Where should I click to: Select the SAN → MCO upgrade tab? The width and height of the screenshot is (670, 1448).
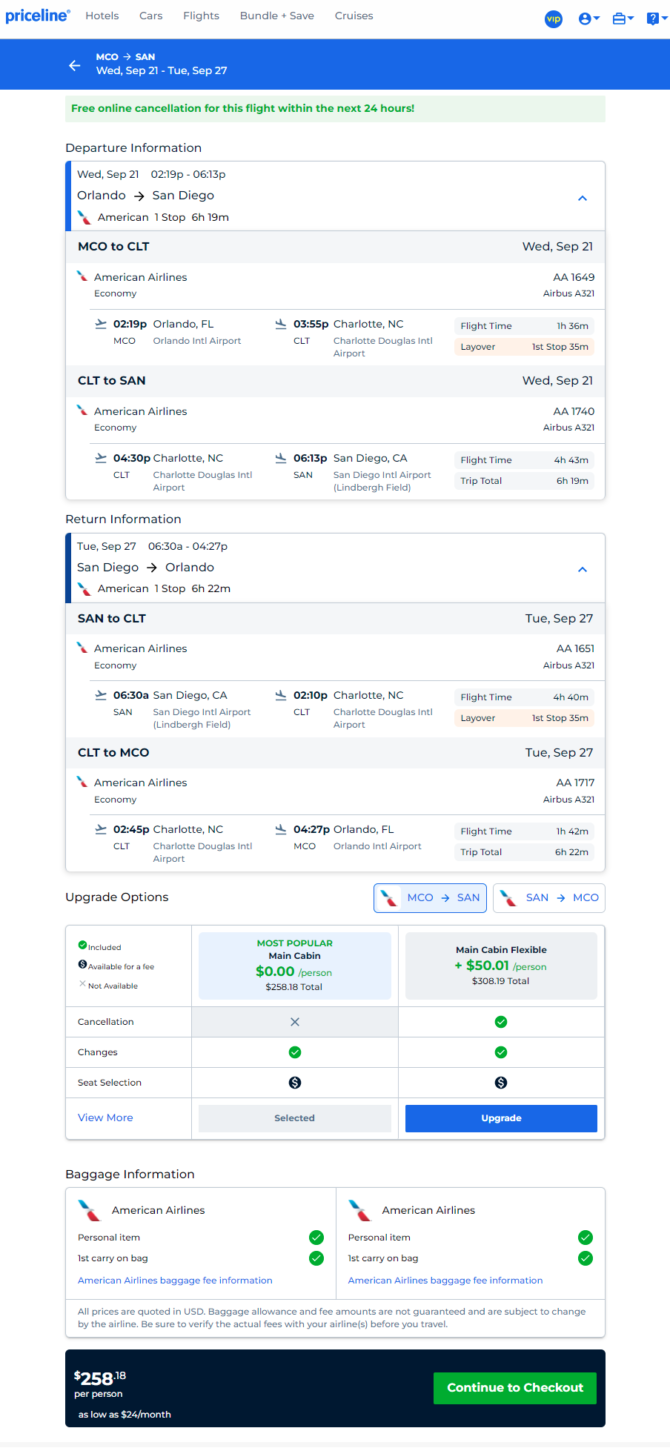click(x=549, y=898)
